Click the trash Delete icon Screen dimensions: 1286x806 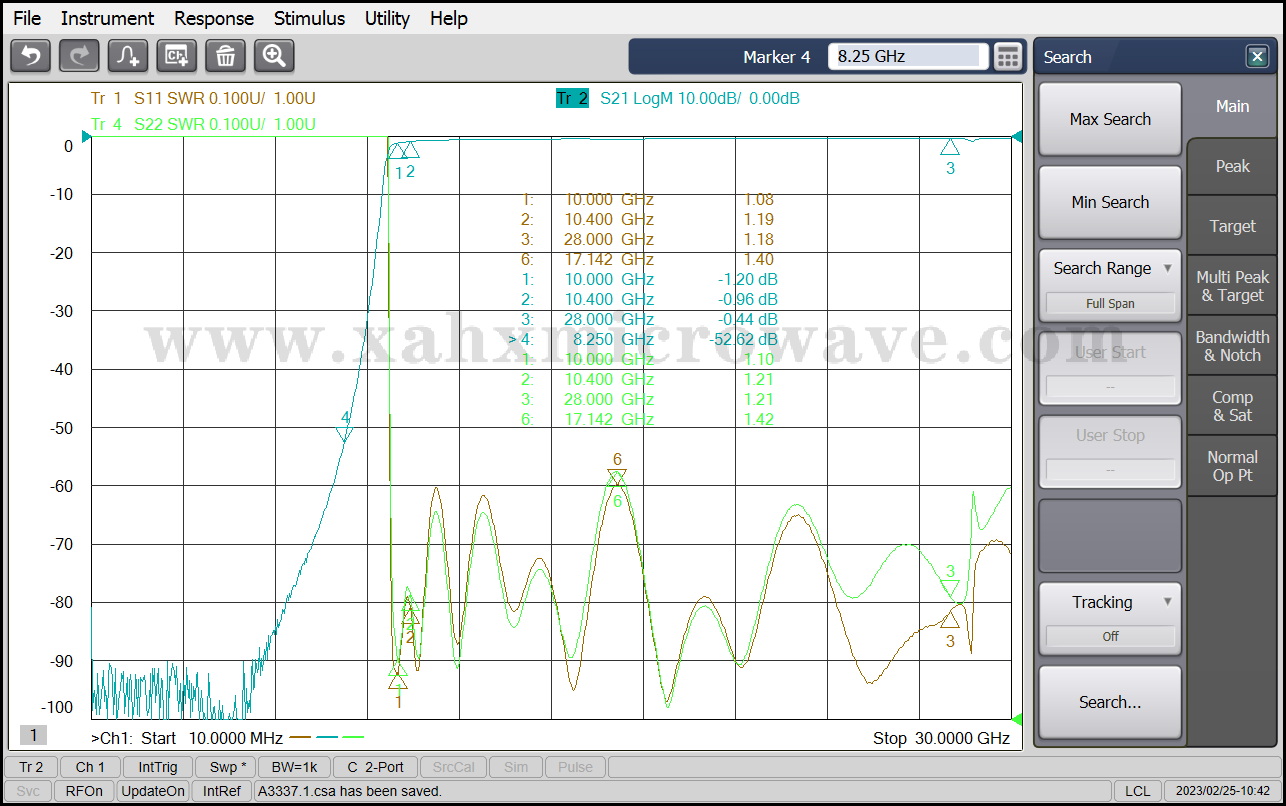click(225, 56)
